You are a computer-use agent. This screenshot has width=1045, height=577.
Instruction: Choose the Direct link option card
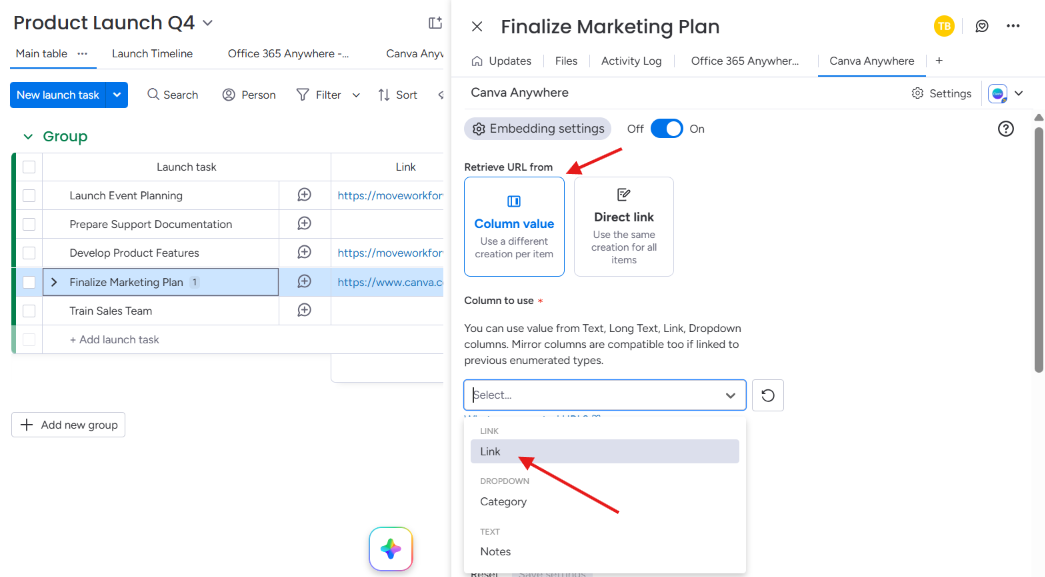pyautogui.click(x=624, y=227)
